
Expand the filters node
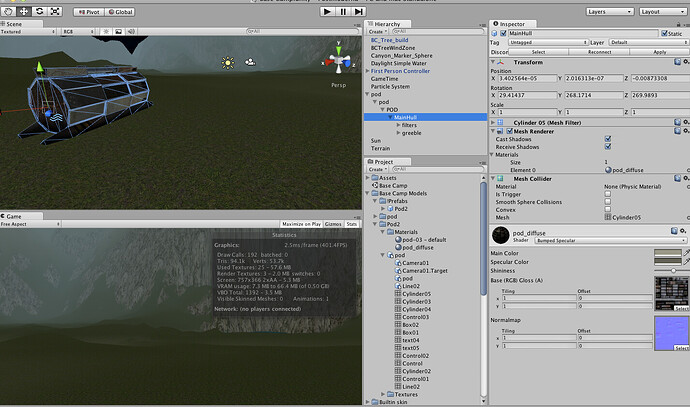pyautogui.click(x=398, y=125)
